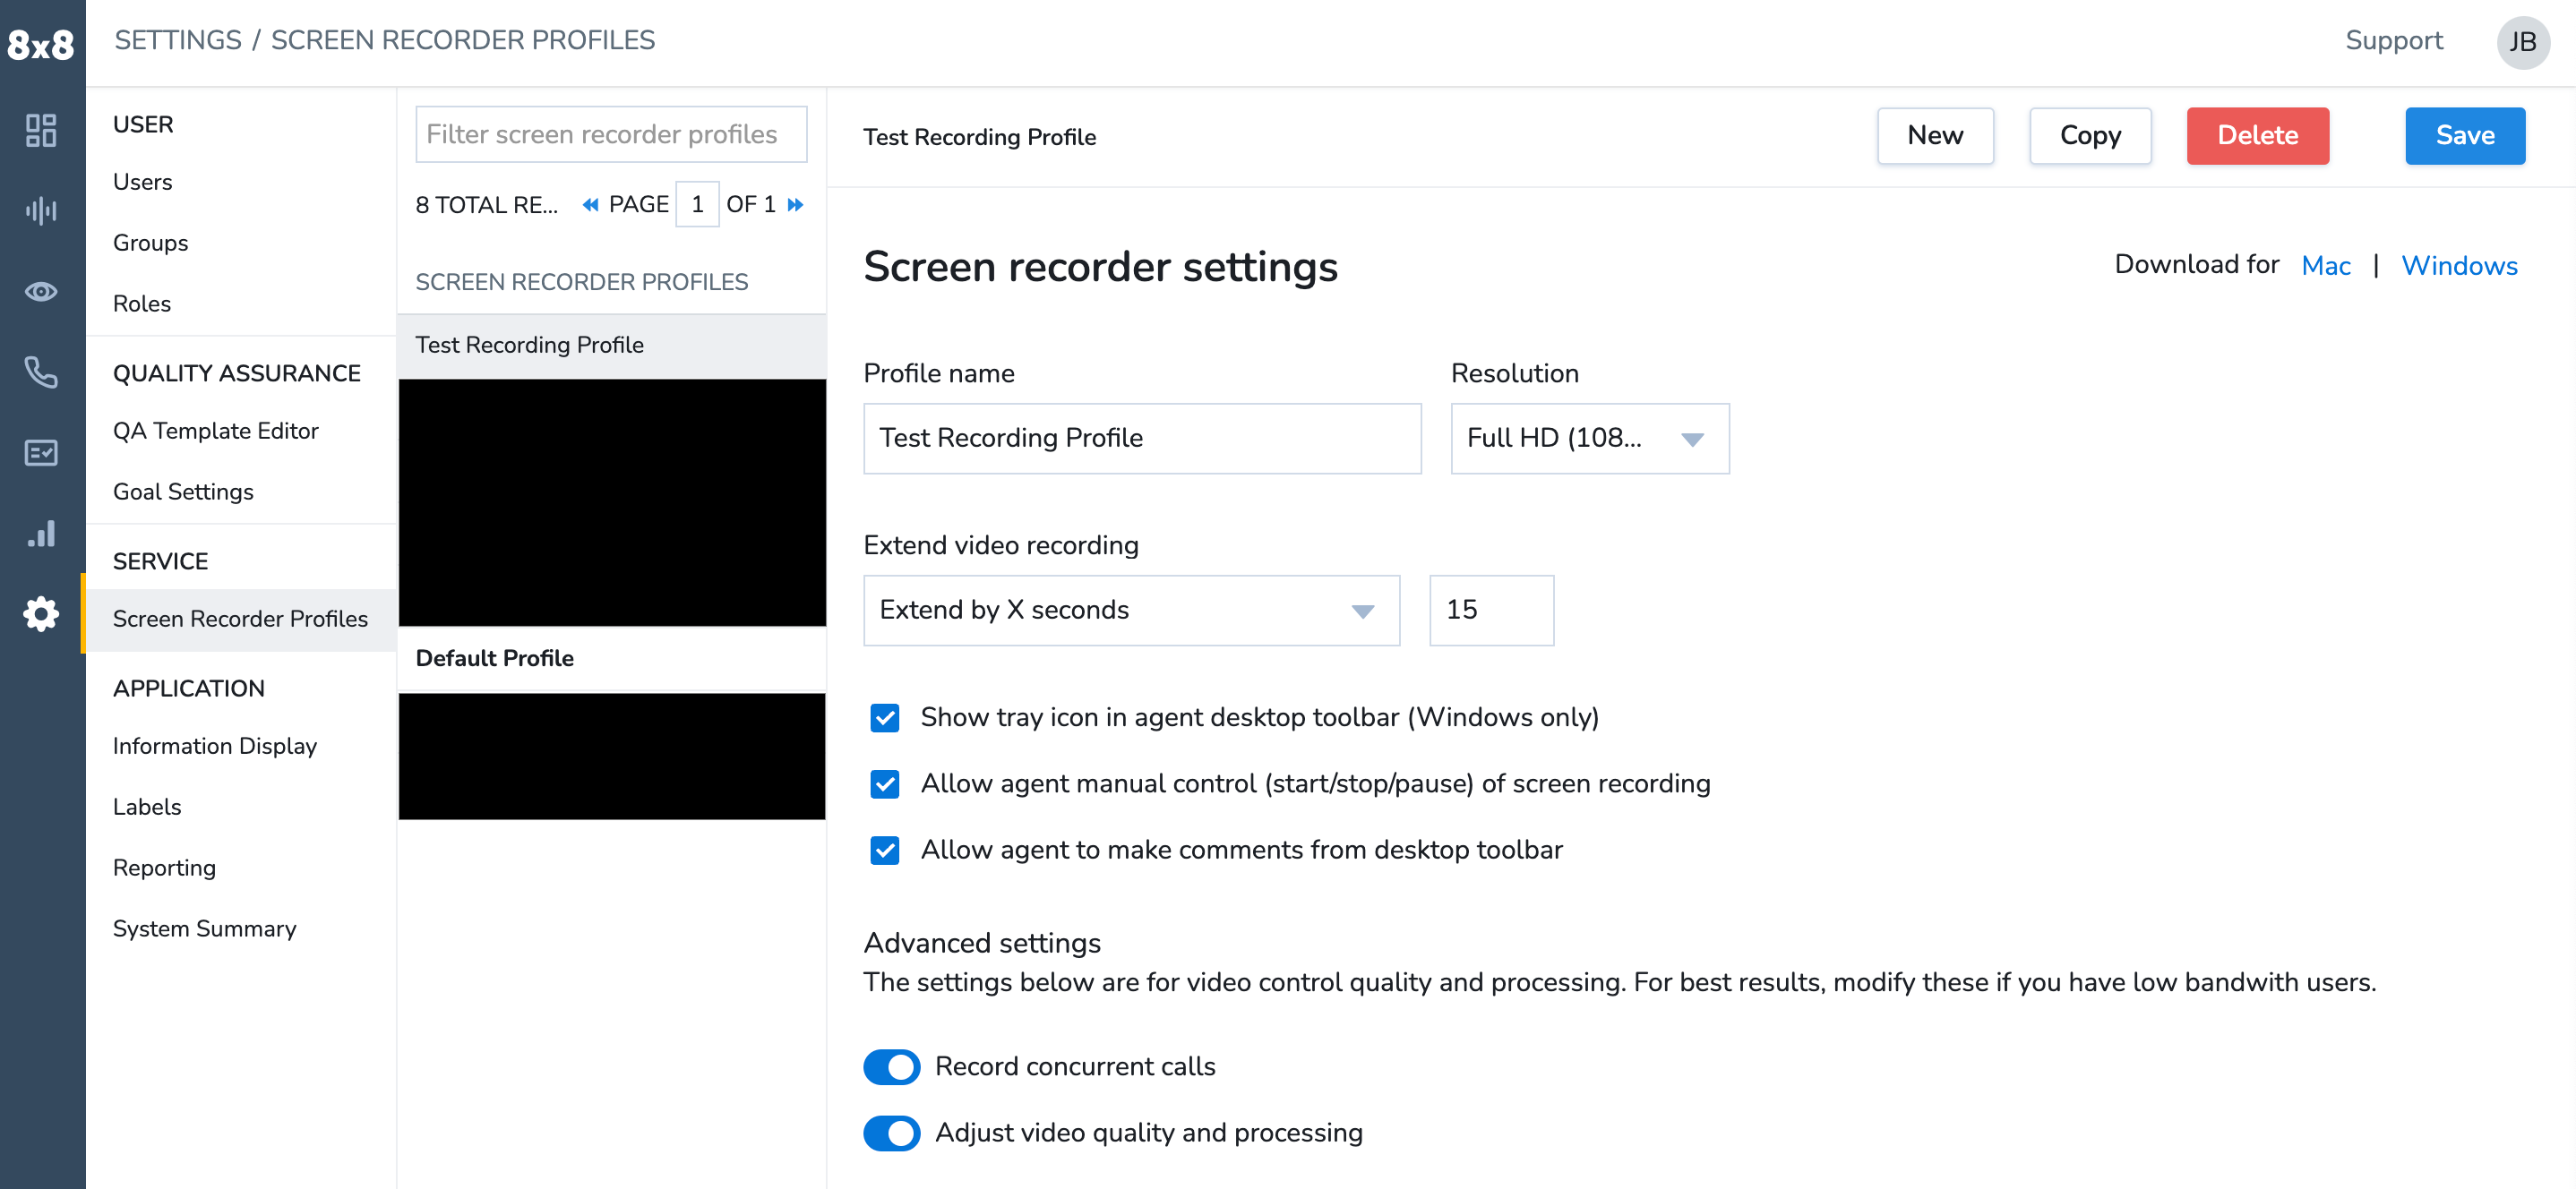Click the red Delete button
2576x1189 pixels.
click(2257, 136)
